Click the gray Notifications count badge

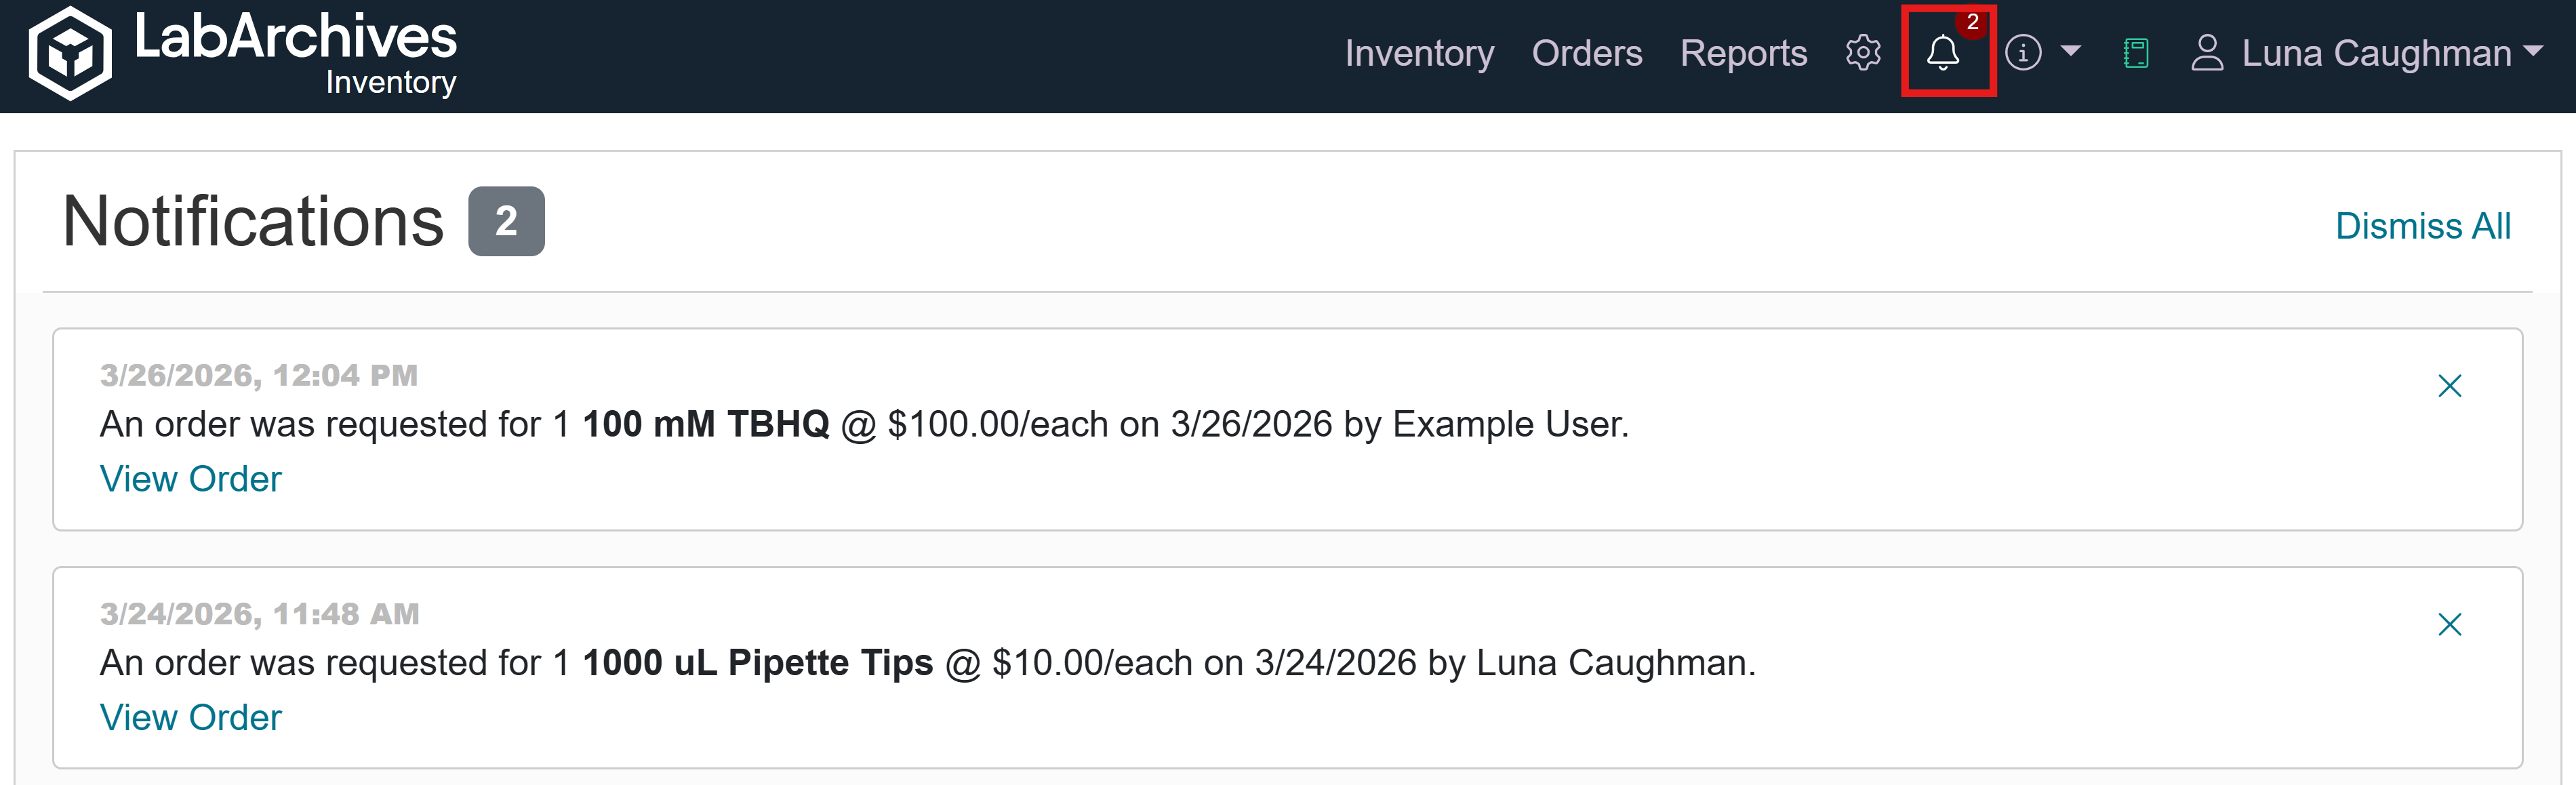coord(506,221)
